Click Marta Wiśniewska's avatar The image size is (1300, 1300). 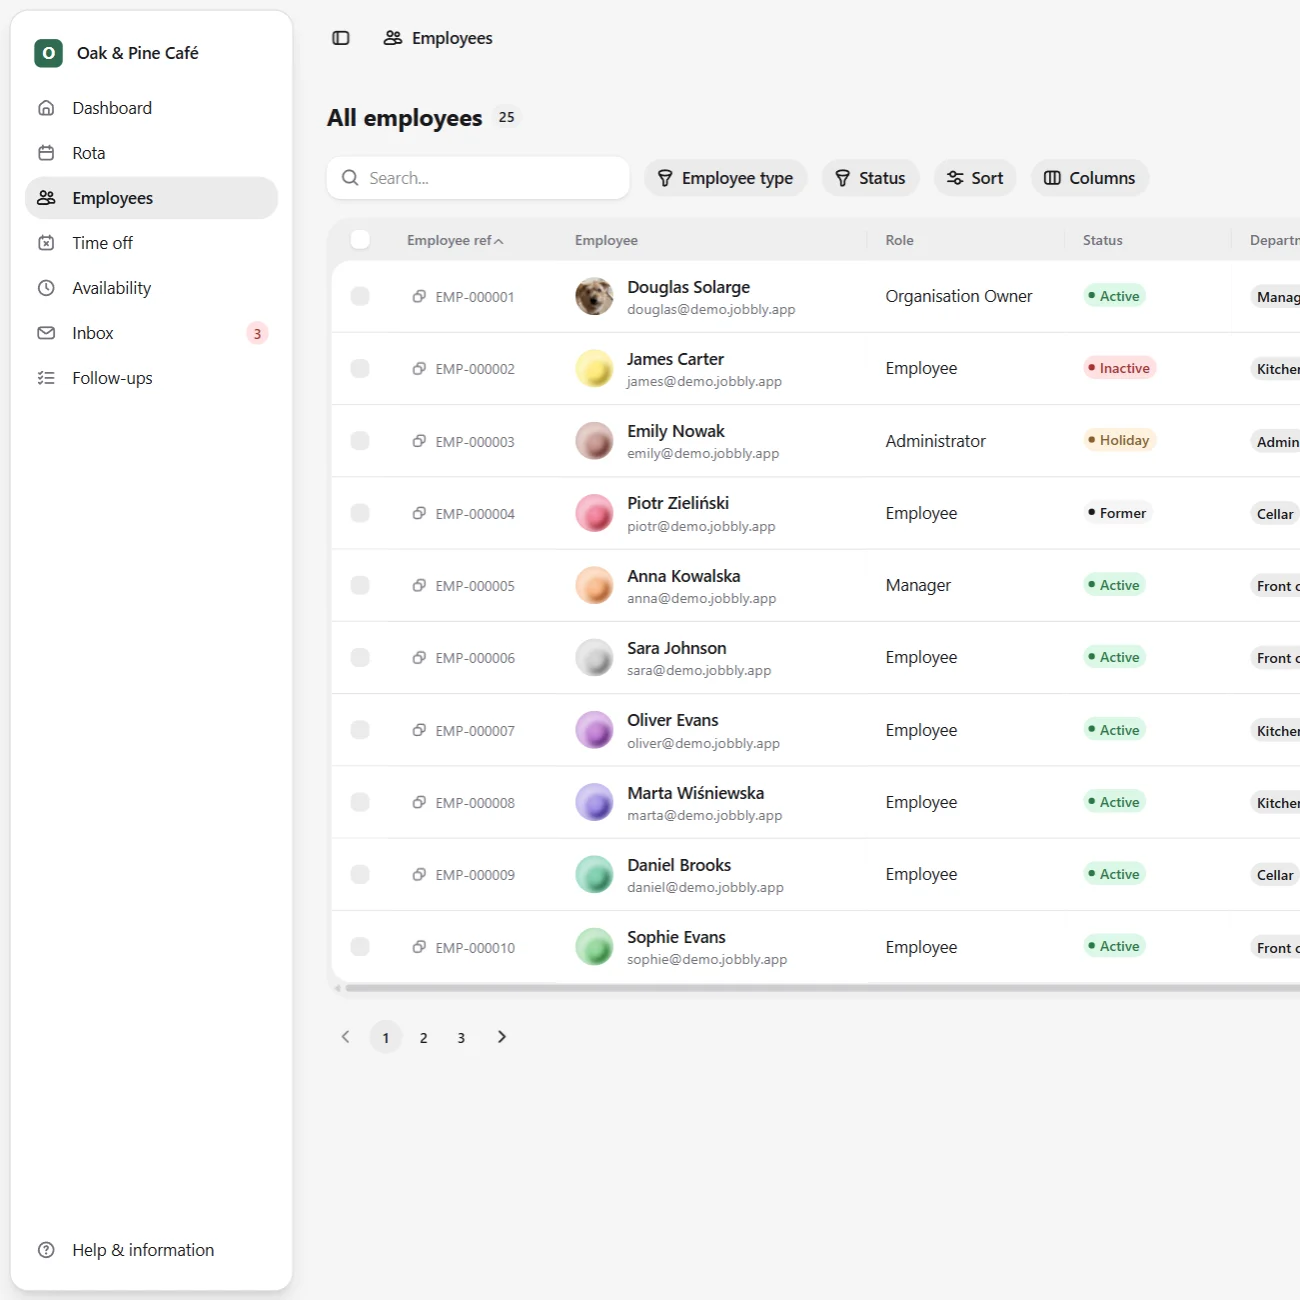coord(594,802)
